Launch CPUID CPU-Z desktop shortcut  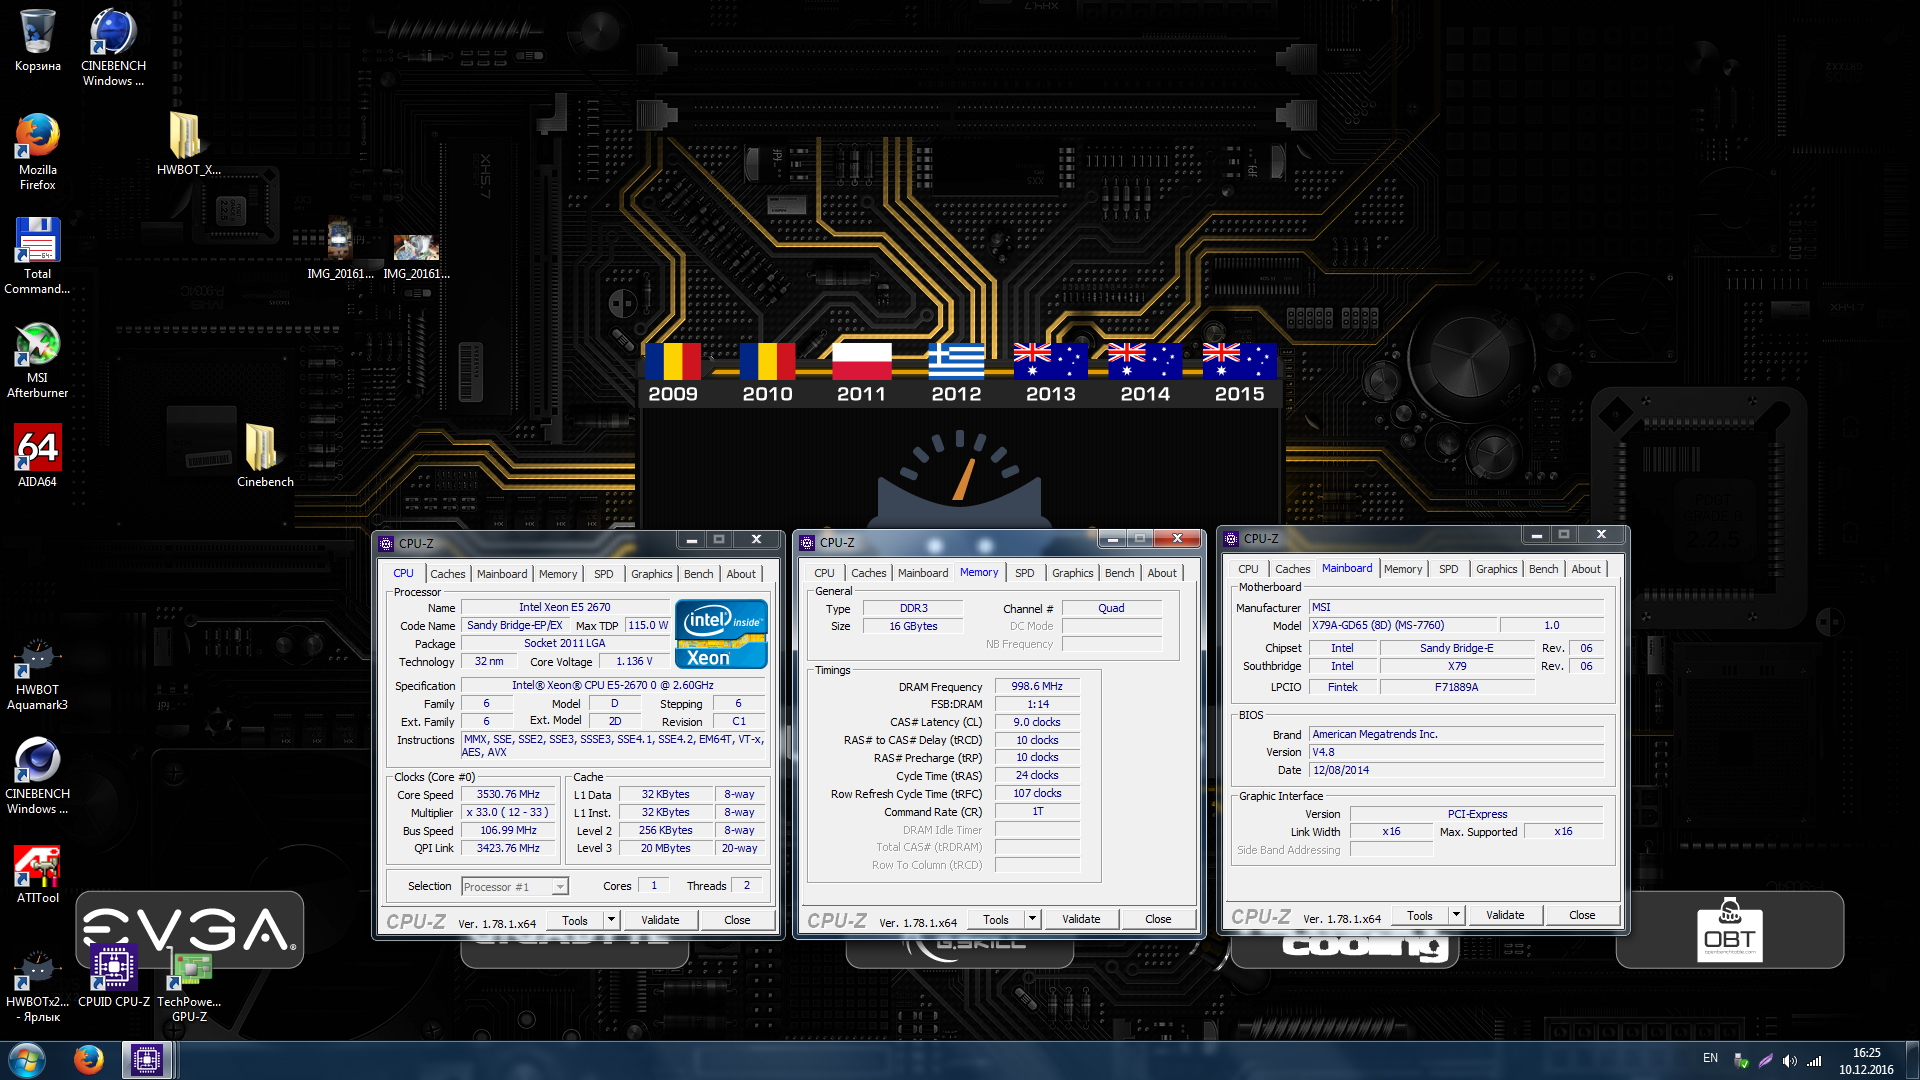(x=114, y=975)
